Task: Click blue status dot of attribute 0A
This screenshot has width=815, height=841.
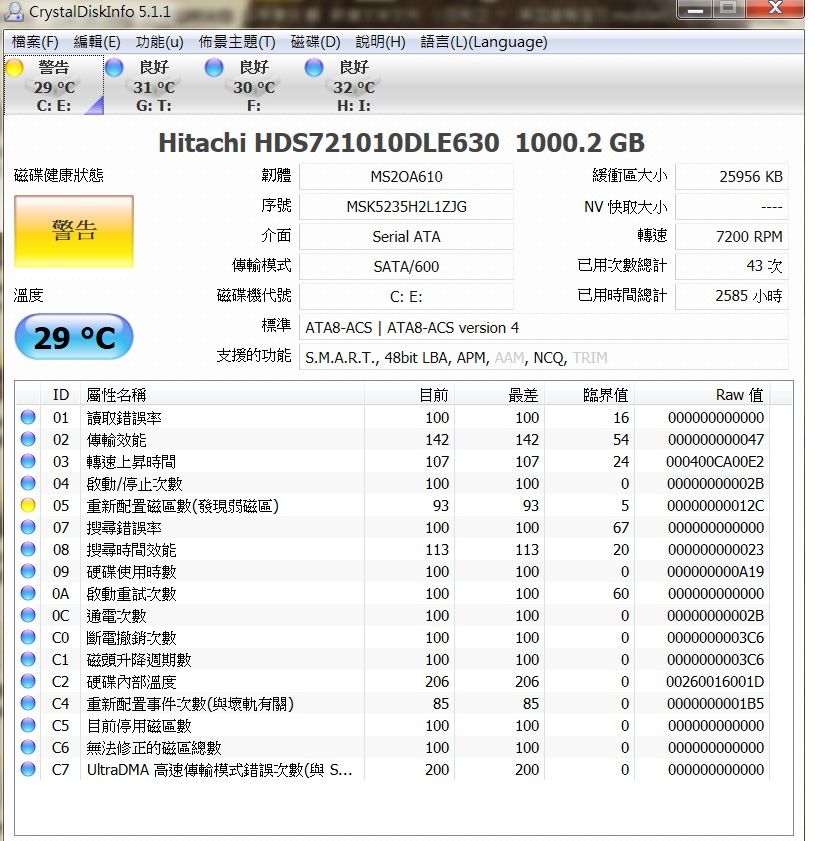Action: click(28, 593)
